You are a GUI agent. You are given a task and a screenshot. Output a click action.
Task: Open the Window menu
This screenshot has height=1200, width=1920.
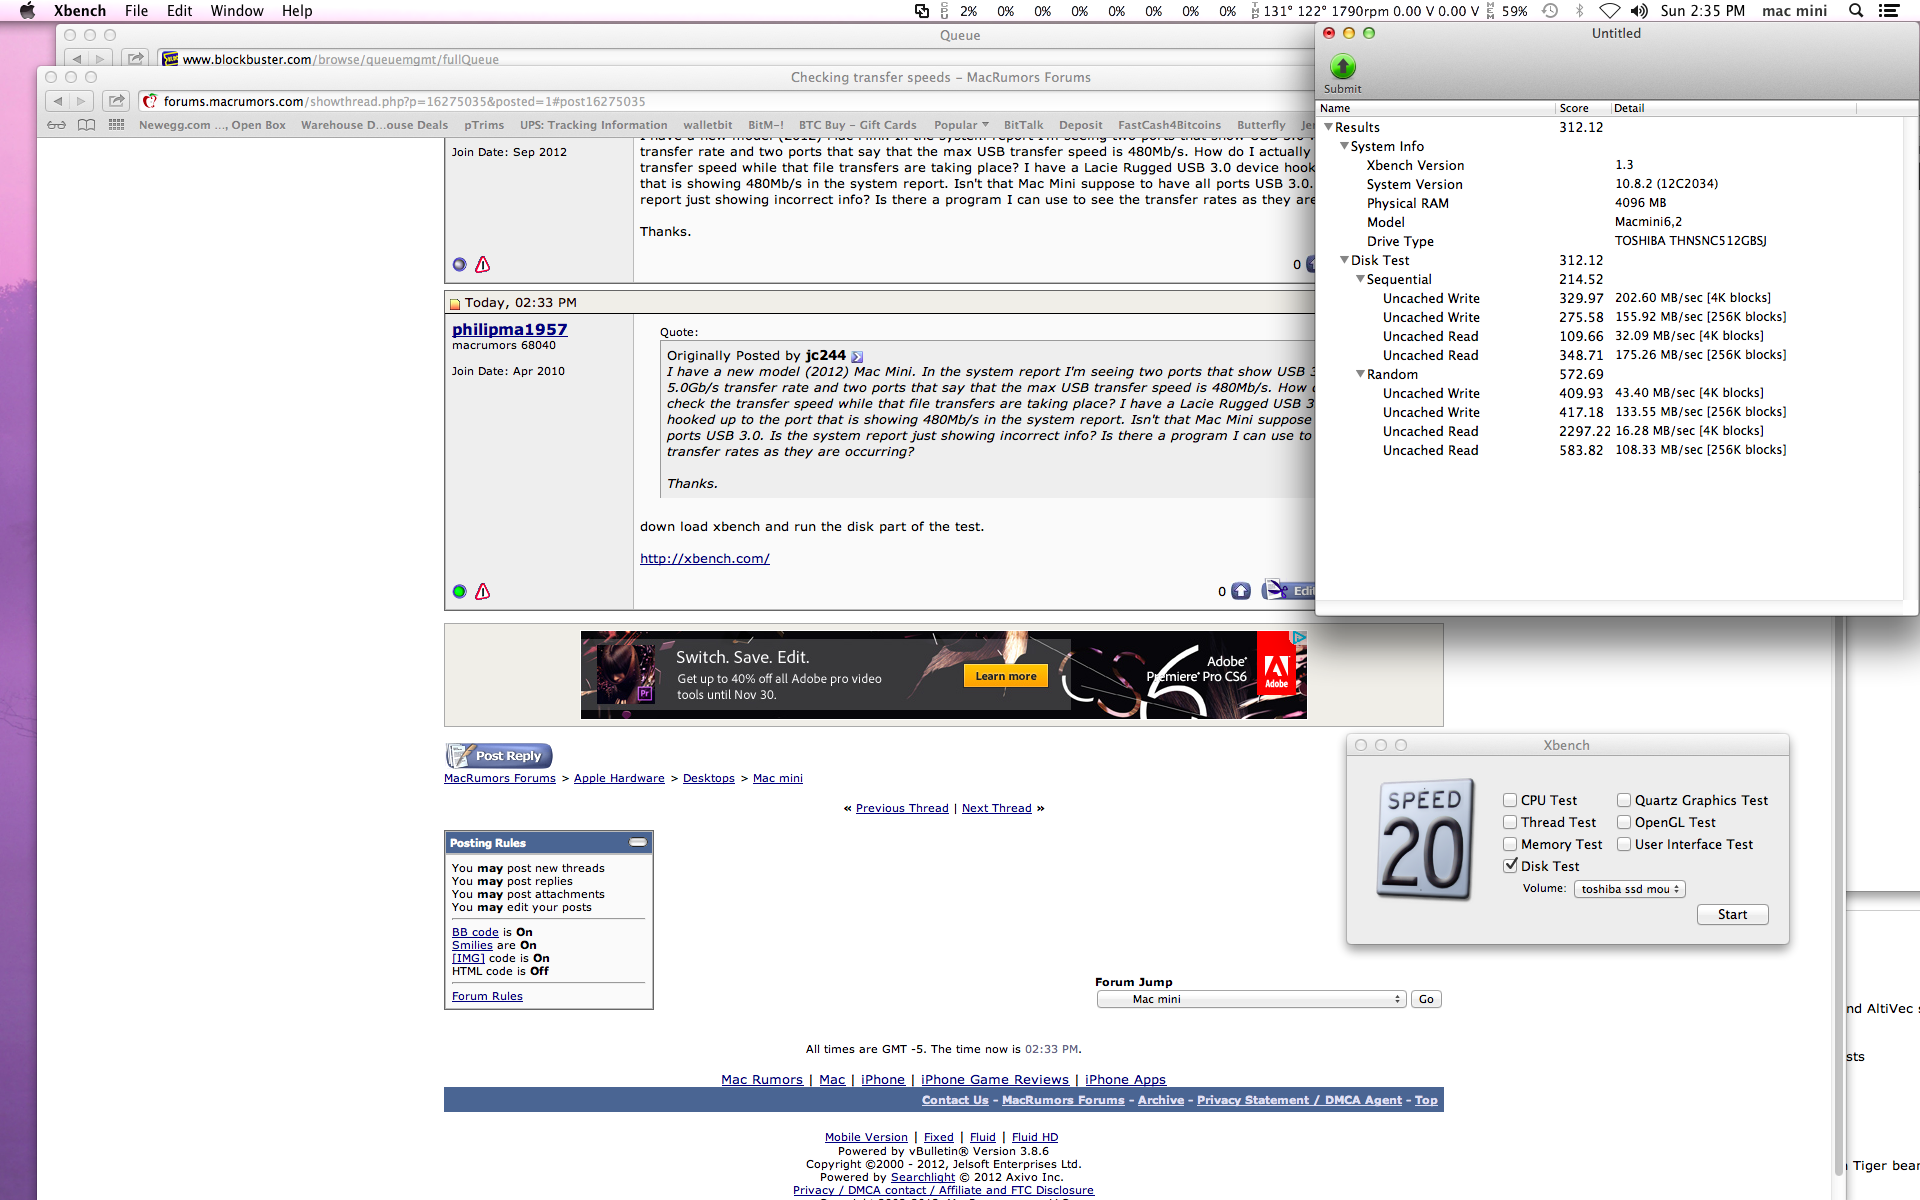(236, 11)
